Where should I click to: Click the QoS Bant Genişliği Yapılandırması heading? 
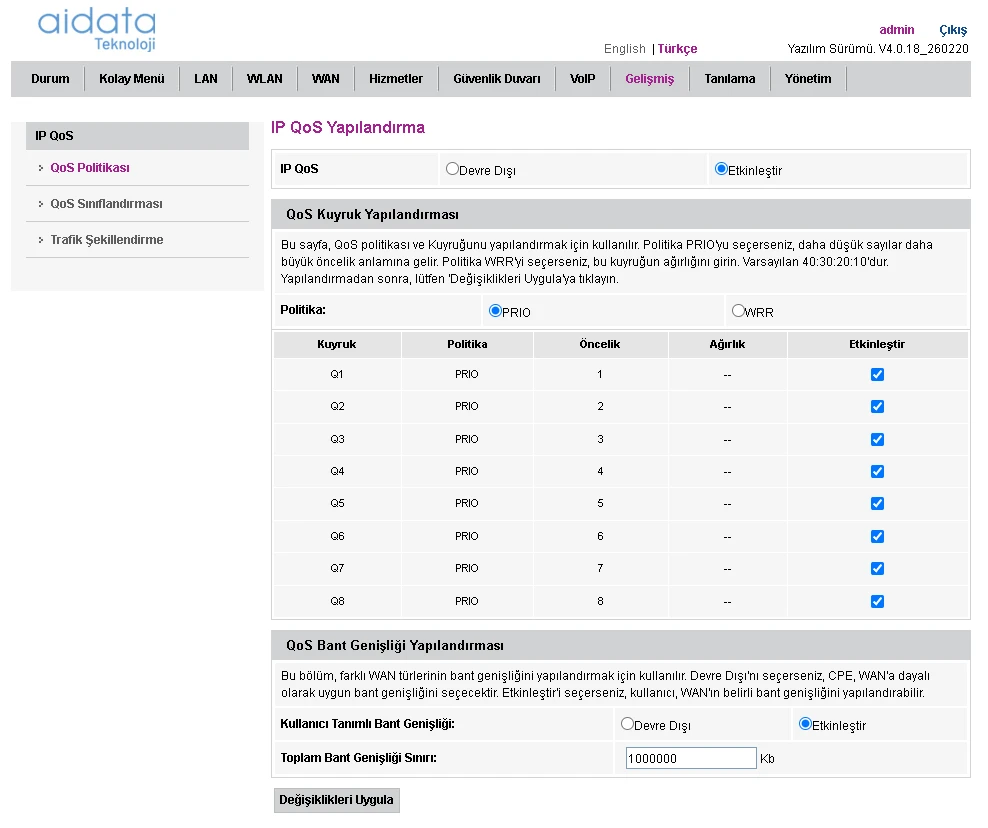point(395,646)
